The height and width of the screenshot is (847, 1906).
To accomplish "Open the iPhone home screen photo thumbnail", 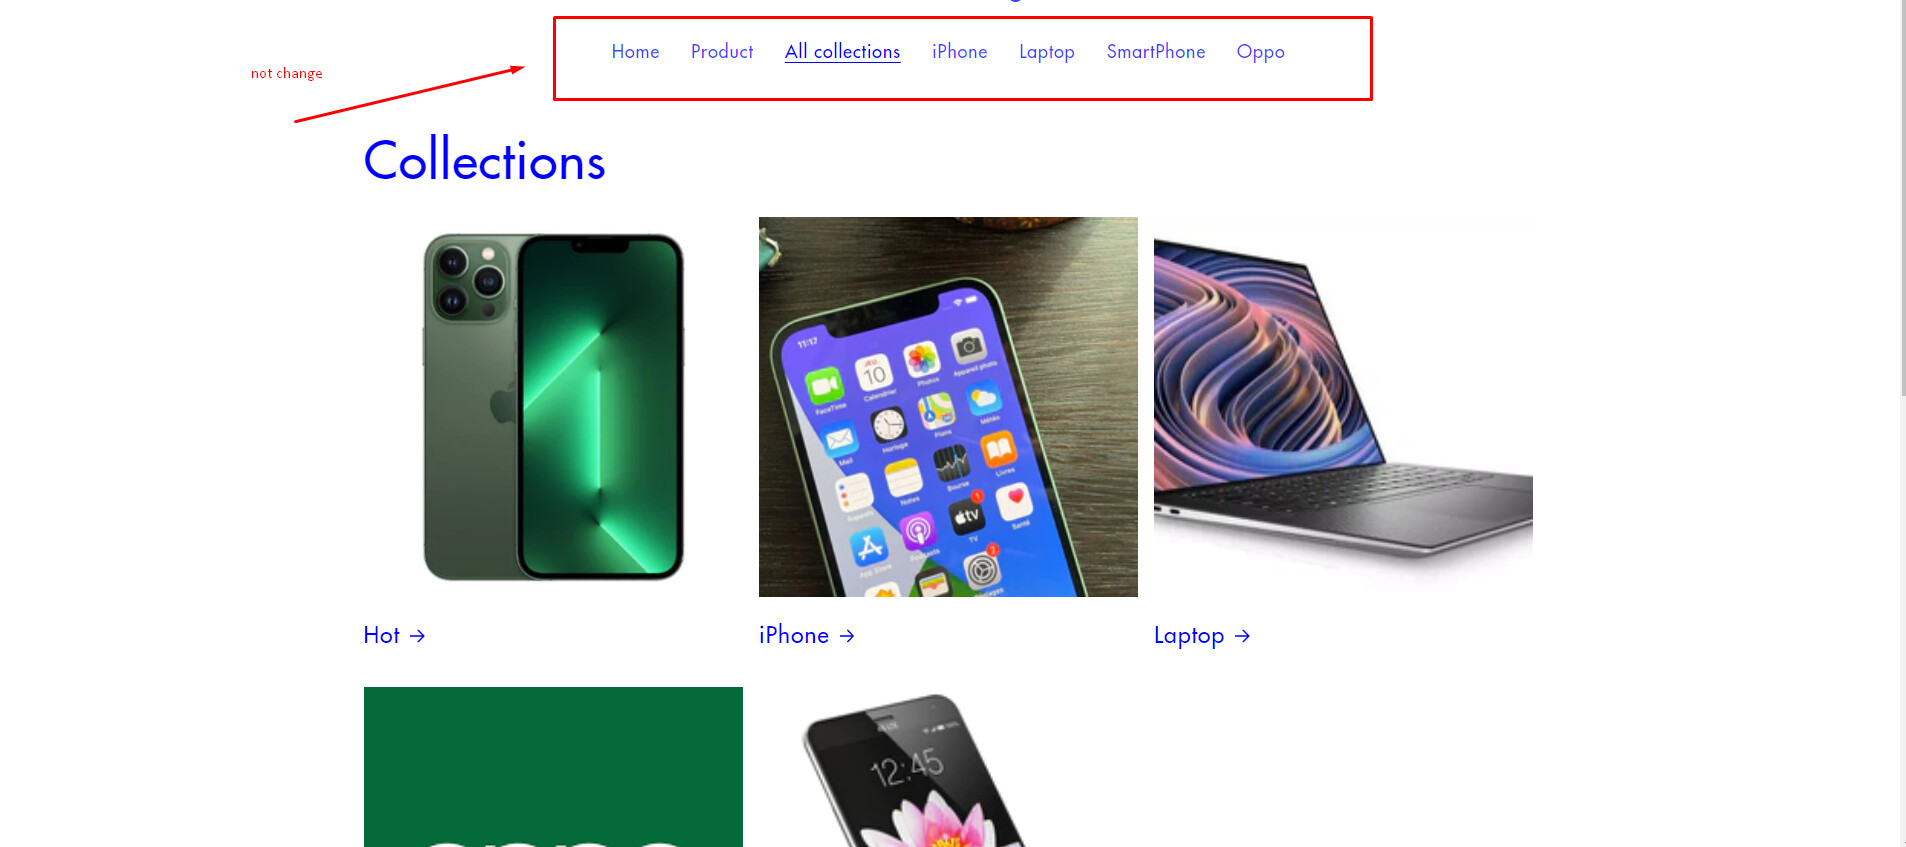I will [x=948, y=407].
